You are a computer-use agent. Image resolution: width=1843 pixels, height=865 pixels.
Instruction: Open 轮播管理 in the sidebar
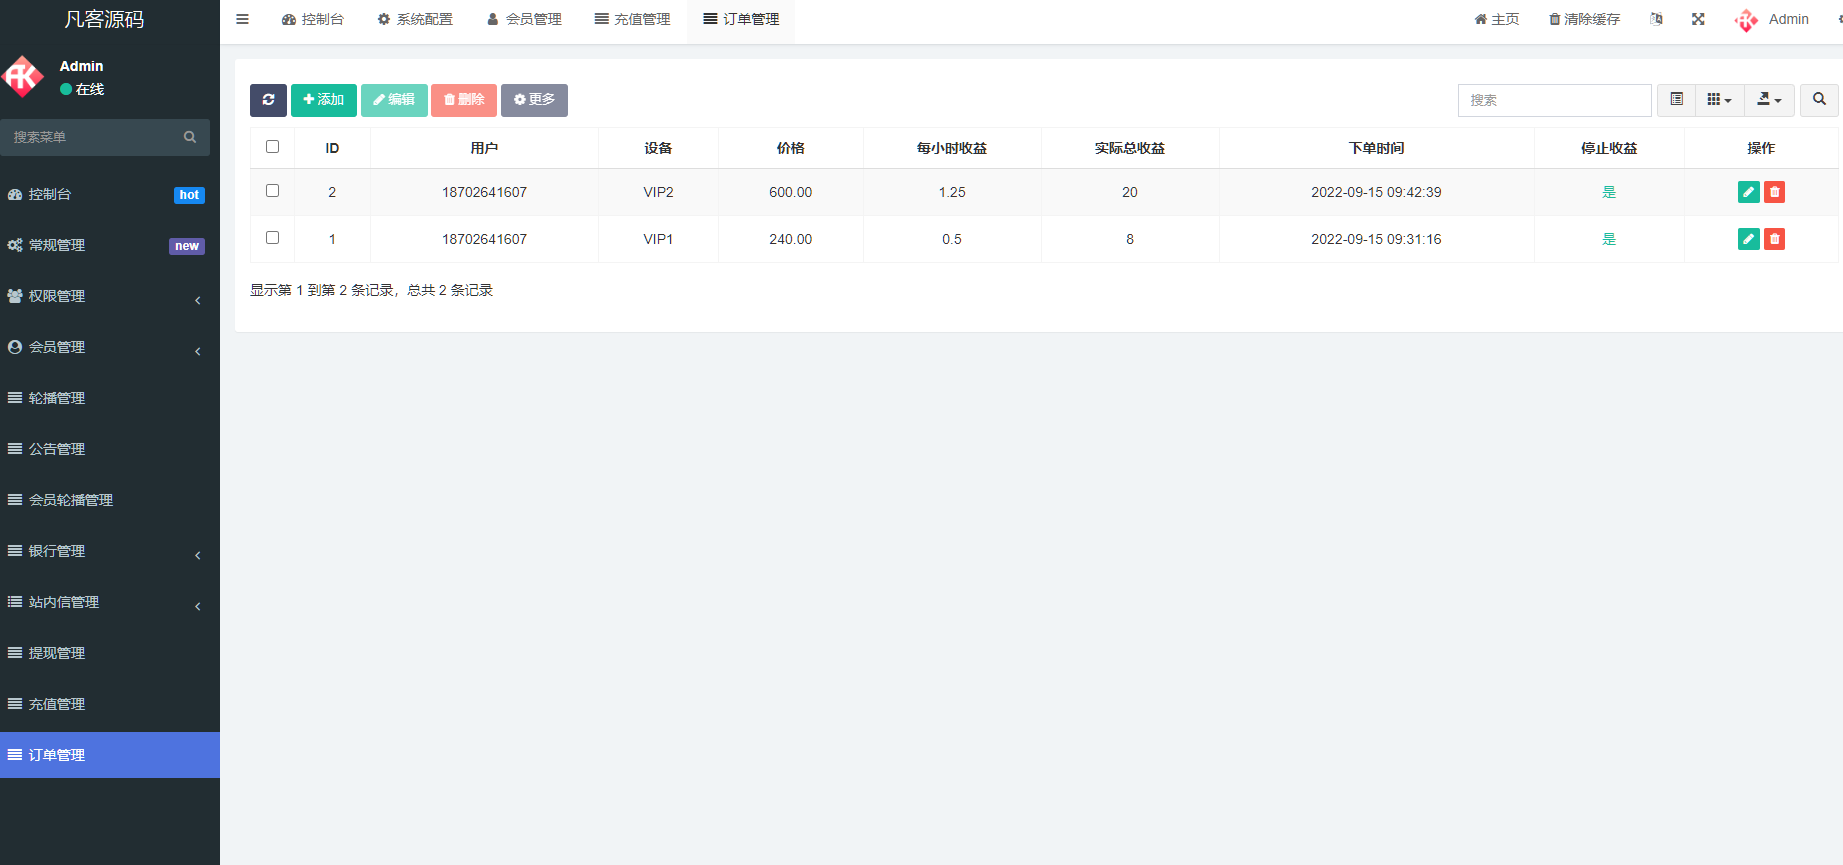(110, 398)
